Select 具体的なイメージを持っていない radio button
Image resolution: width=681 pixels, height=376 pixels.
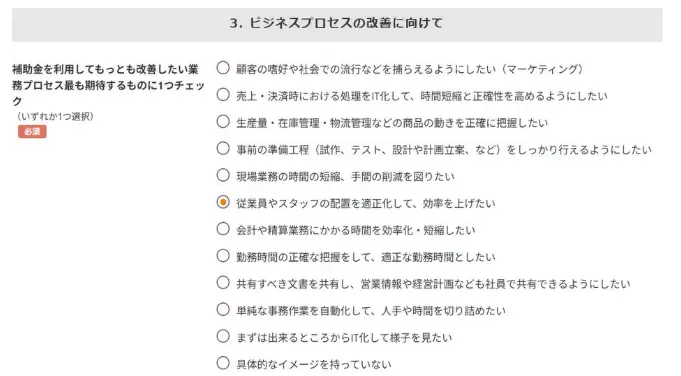pos(223,363)
